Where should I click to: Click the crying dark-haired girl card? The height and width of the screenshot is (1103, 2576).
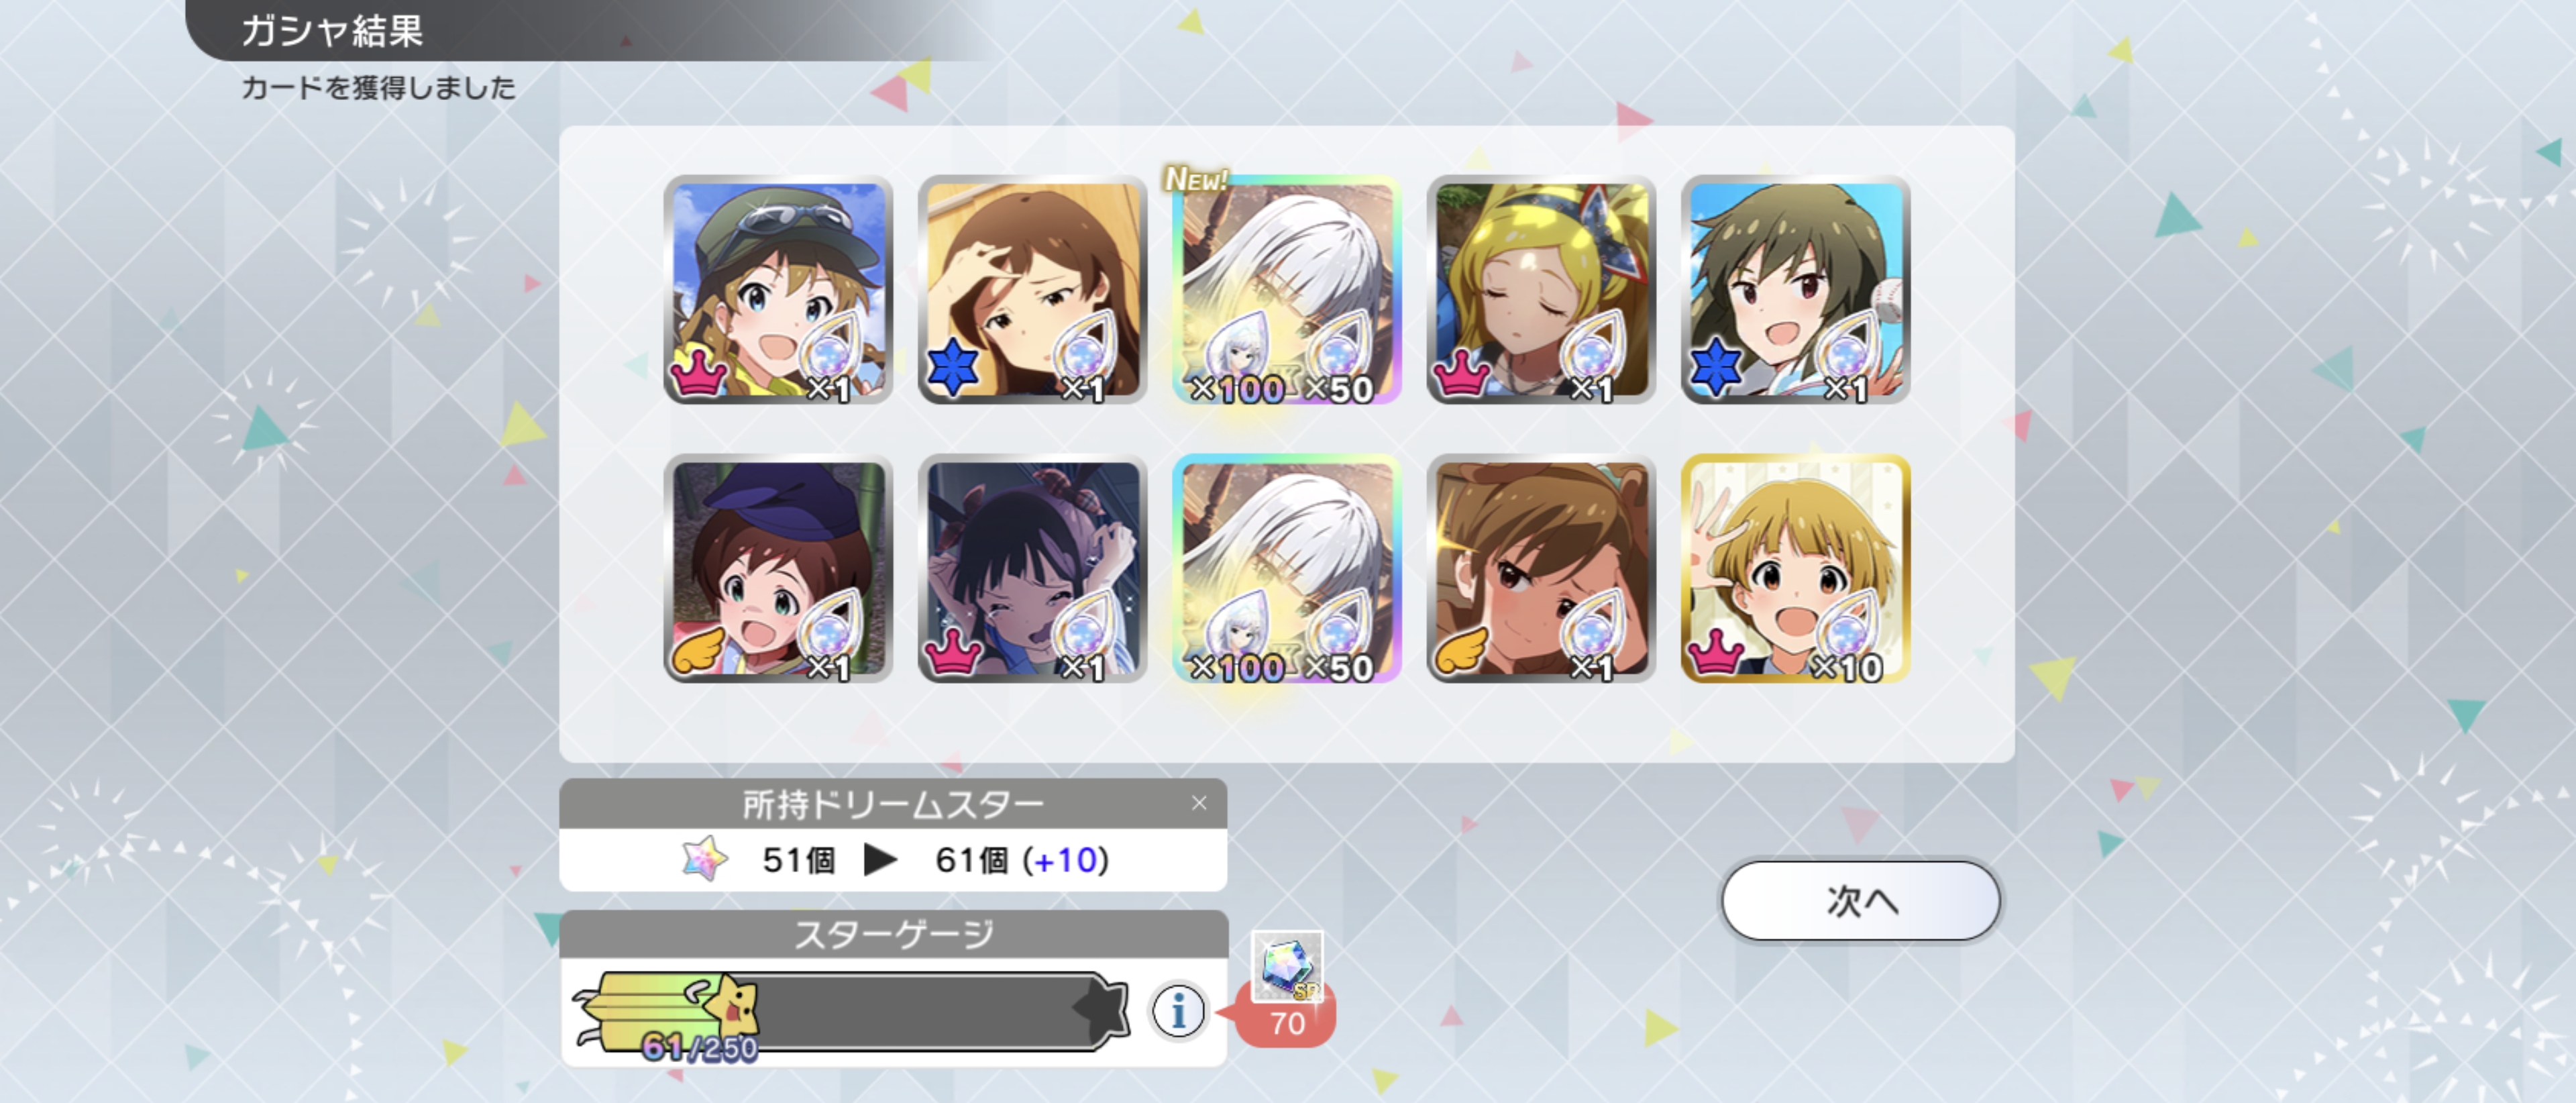click(x=1032, y=568)
